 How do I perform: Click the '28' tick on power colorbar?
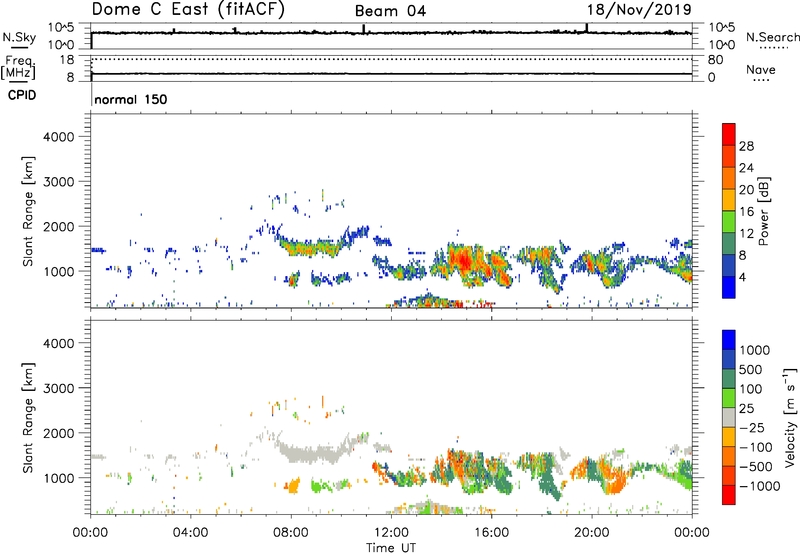point(746,146)
